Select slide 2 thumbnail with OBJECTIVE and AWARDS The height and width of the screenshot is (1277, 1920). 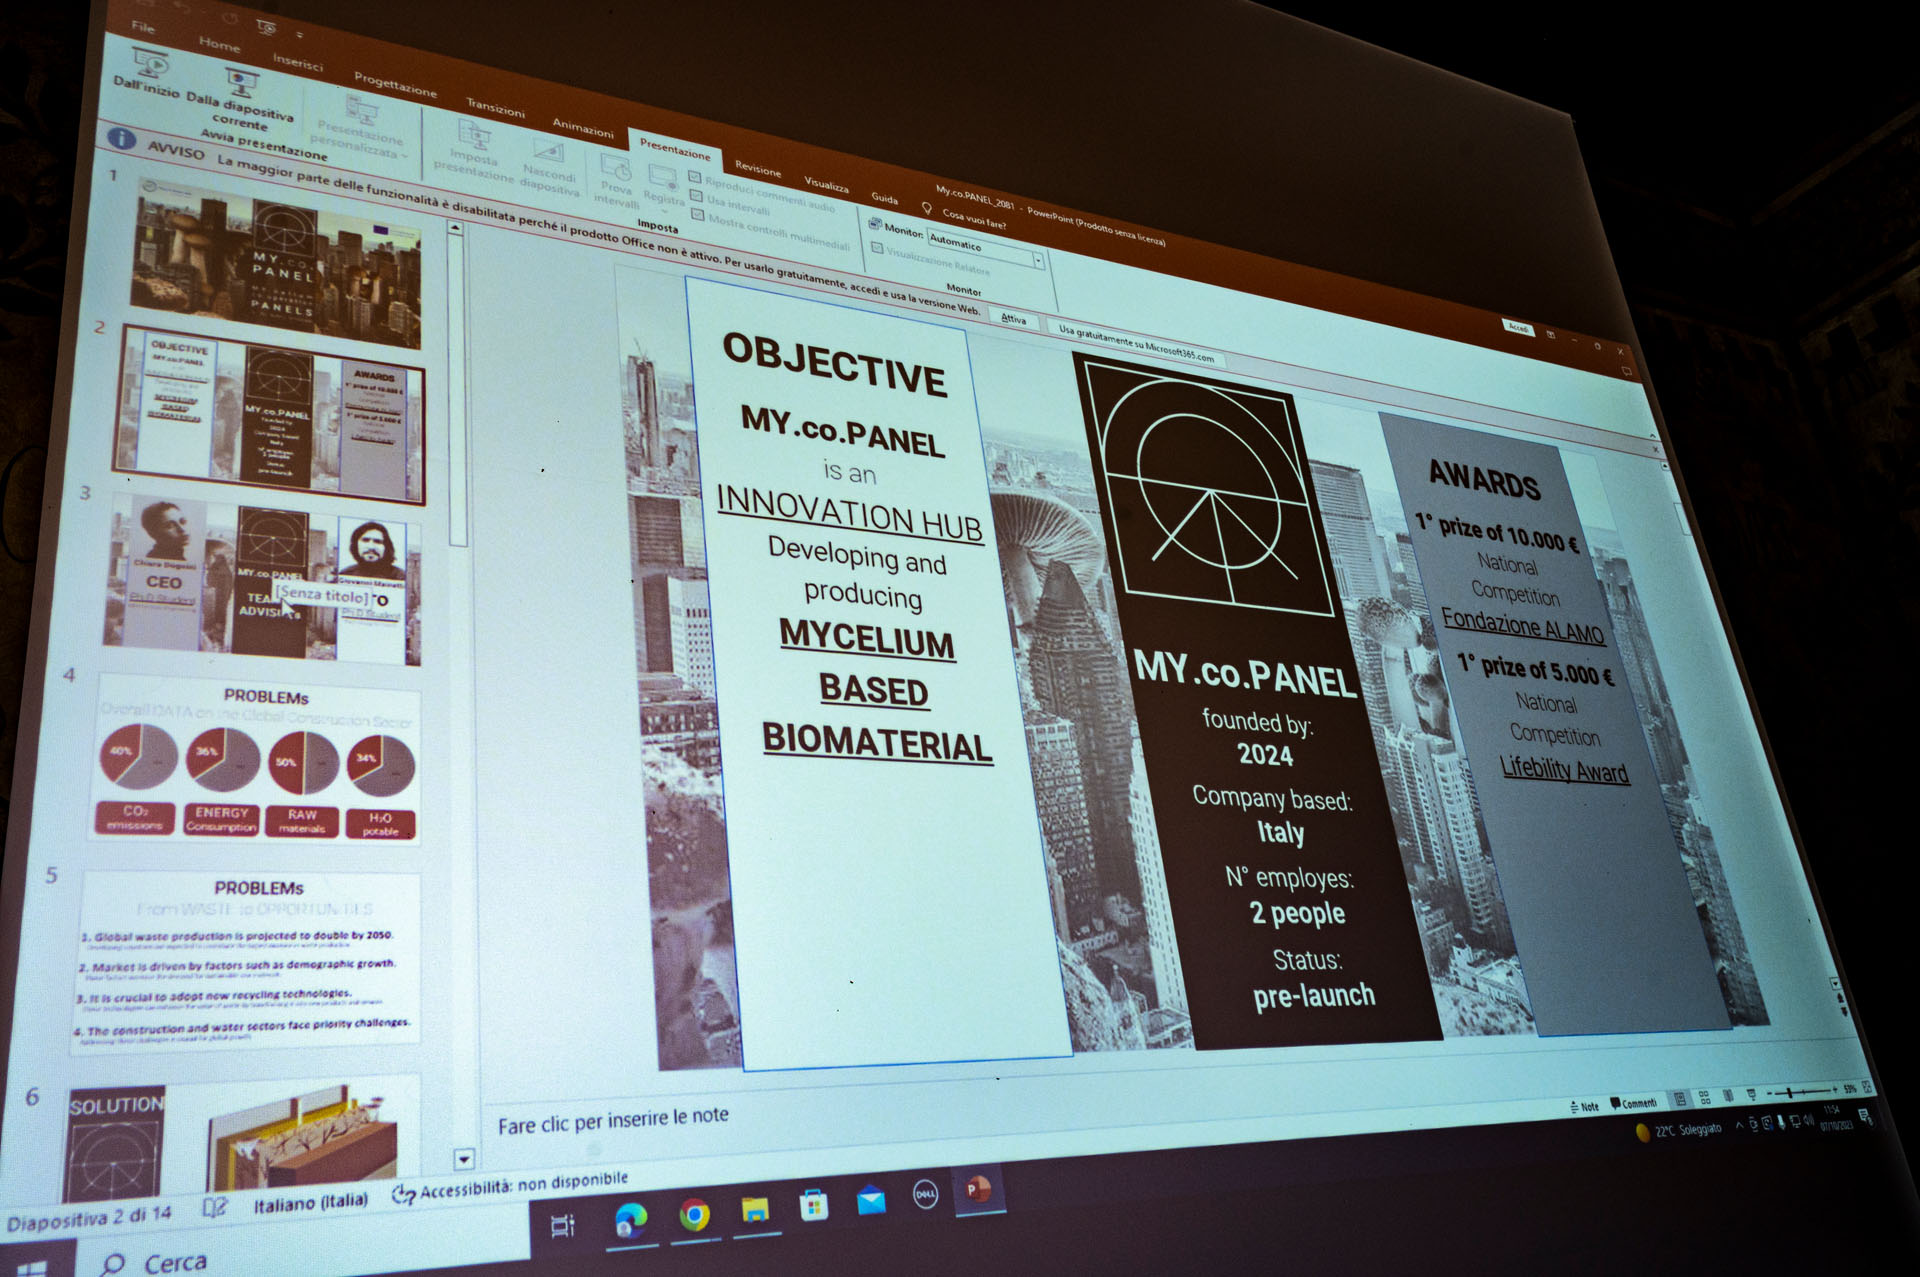270,415
